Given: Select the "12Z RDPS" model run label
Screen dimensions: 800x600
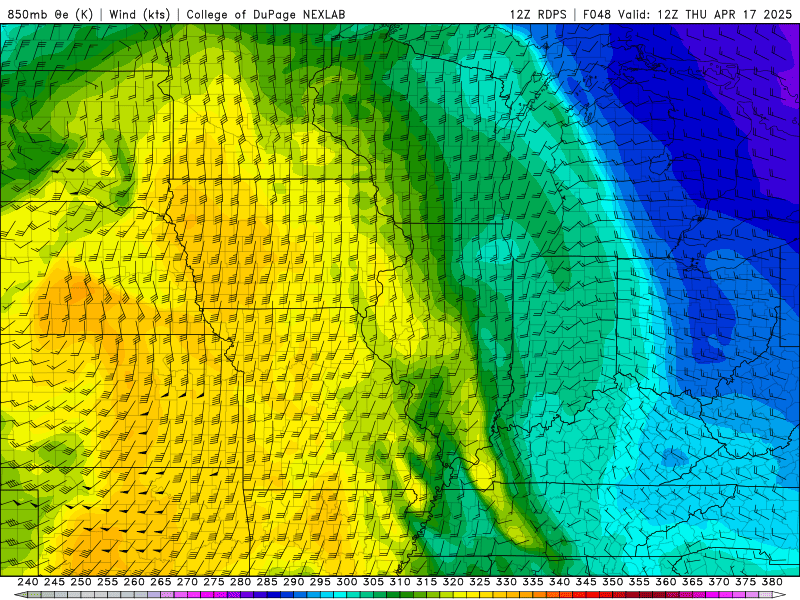Looking at the screenshot, I should point(538,14).
